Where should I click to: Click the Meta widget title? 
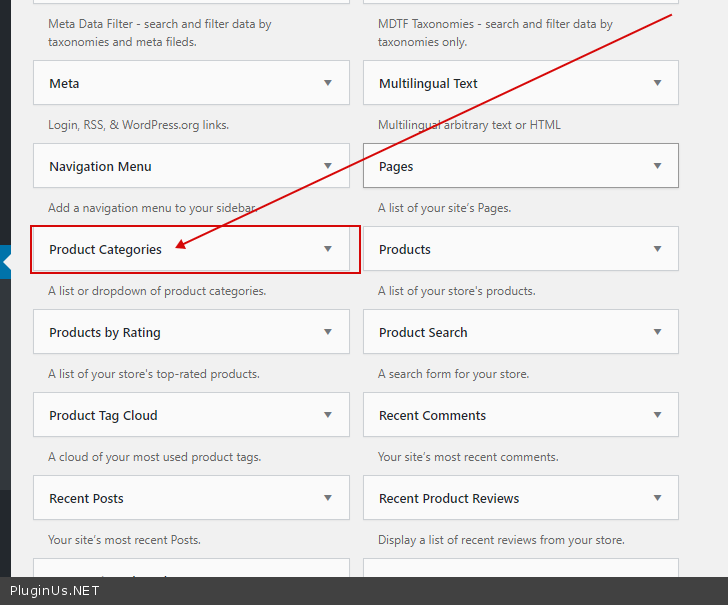tap(64, 84)
